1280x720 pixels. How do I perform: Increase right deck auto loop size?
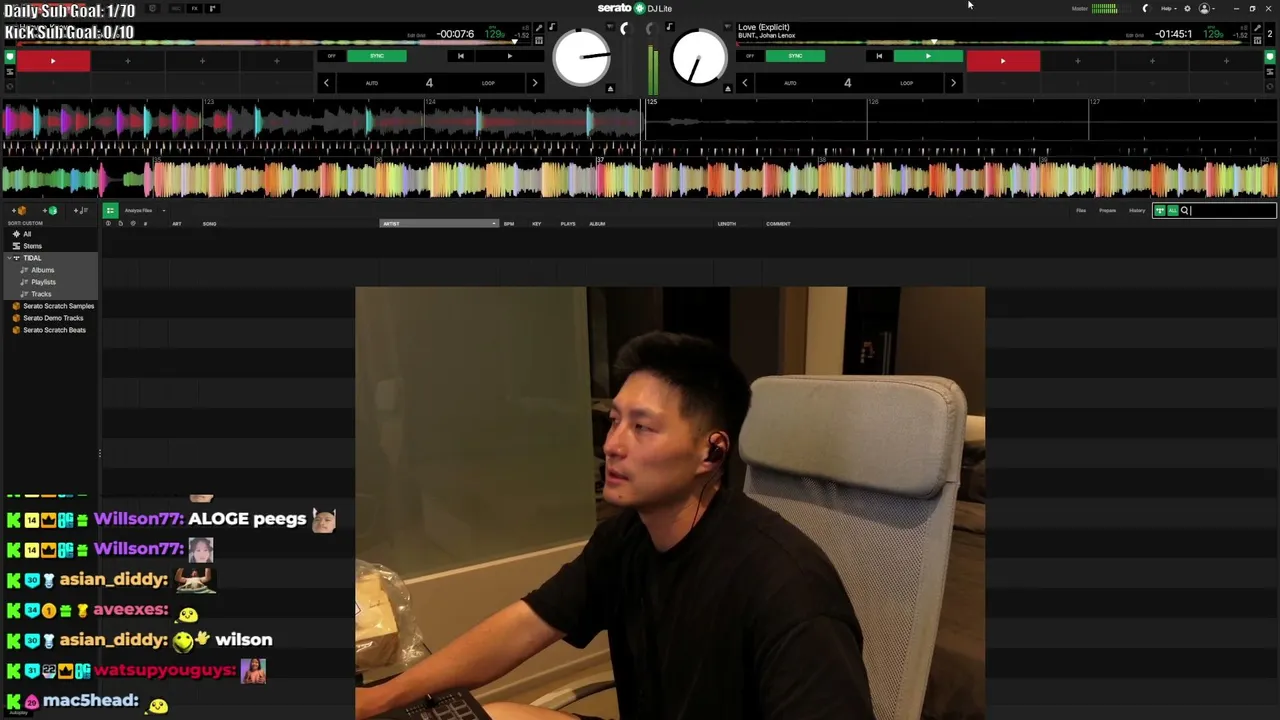point(953,83)
